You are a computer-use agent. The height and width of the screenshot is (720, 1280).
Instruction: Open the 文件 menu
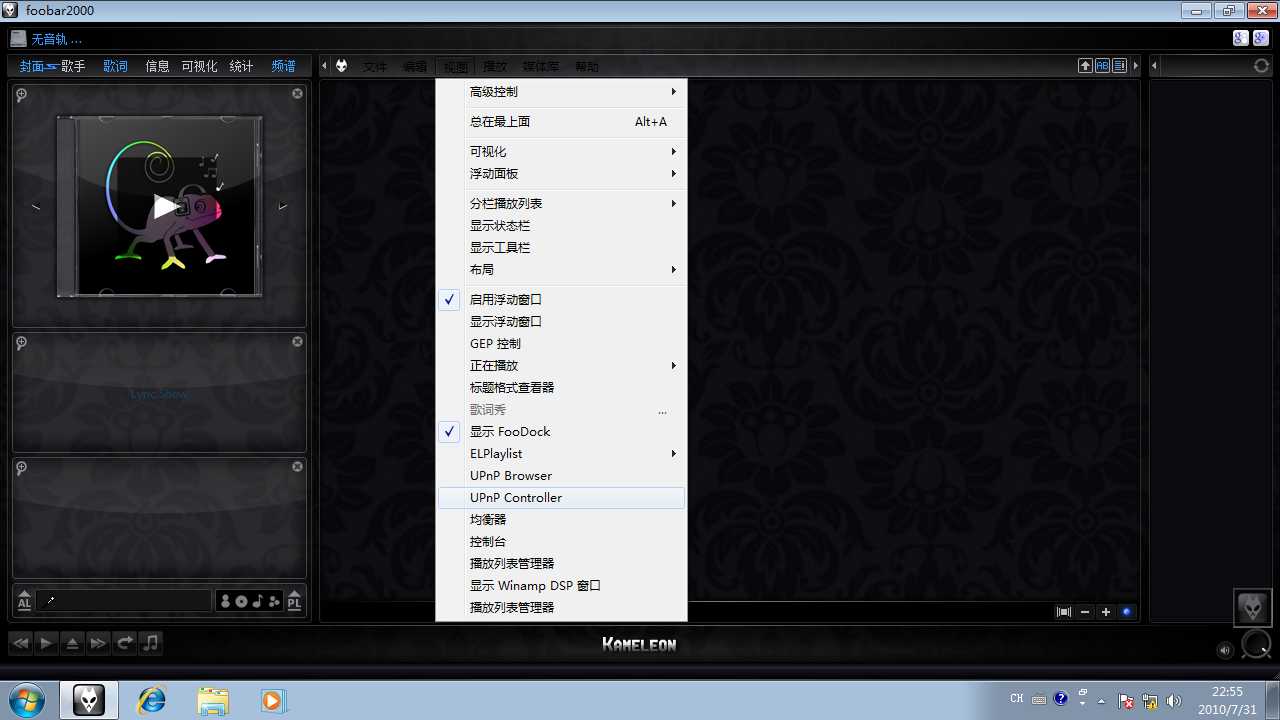(x=375, y=67)
